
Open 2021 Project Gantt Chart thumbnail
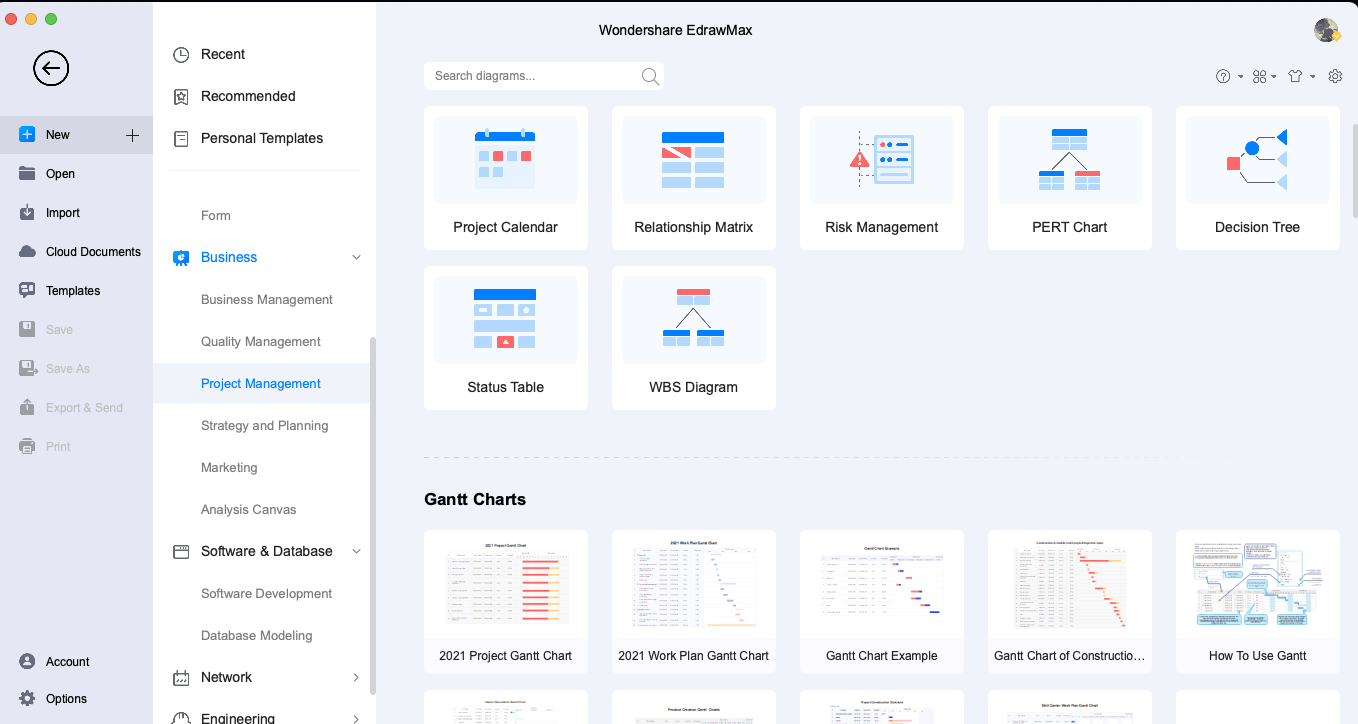[x=506, y=600]
